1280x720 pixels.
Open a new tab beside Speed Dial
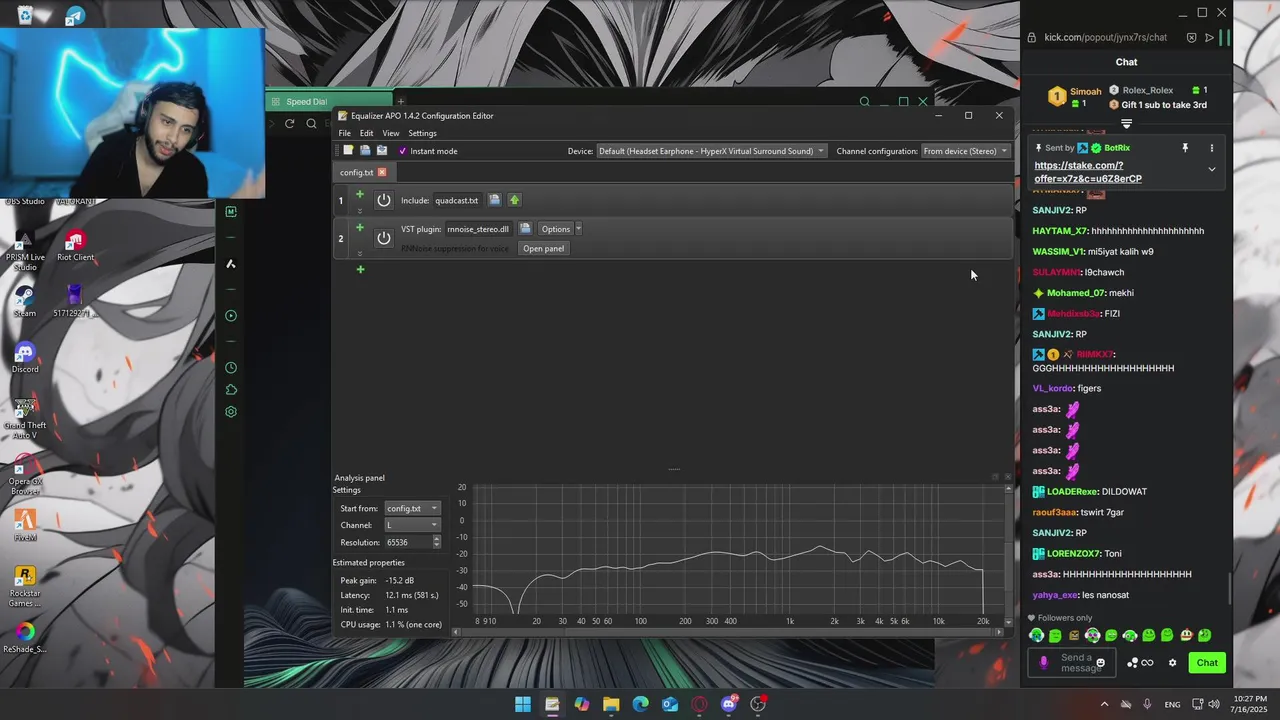click(x=400, y=101)
